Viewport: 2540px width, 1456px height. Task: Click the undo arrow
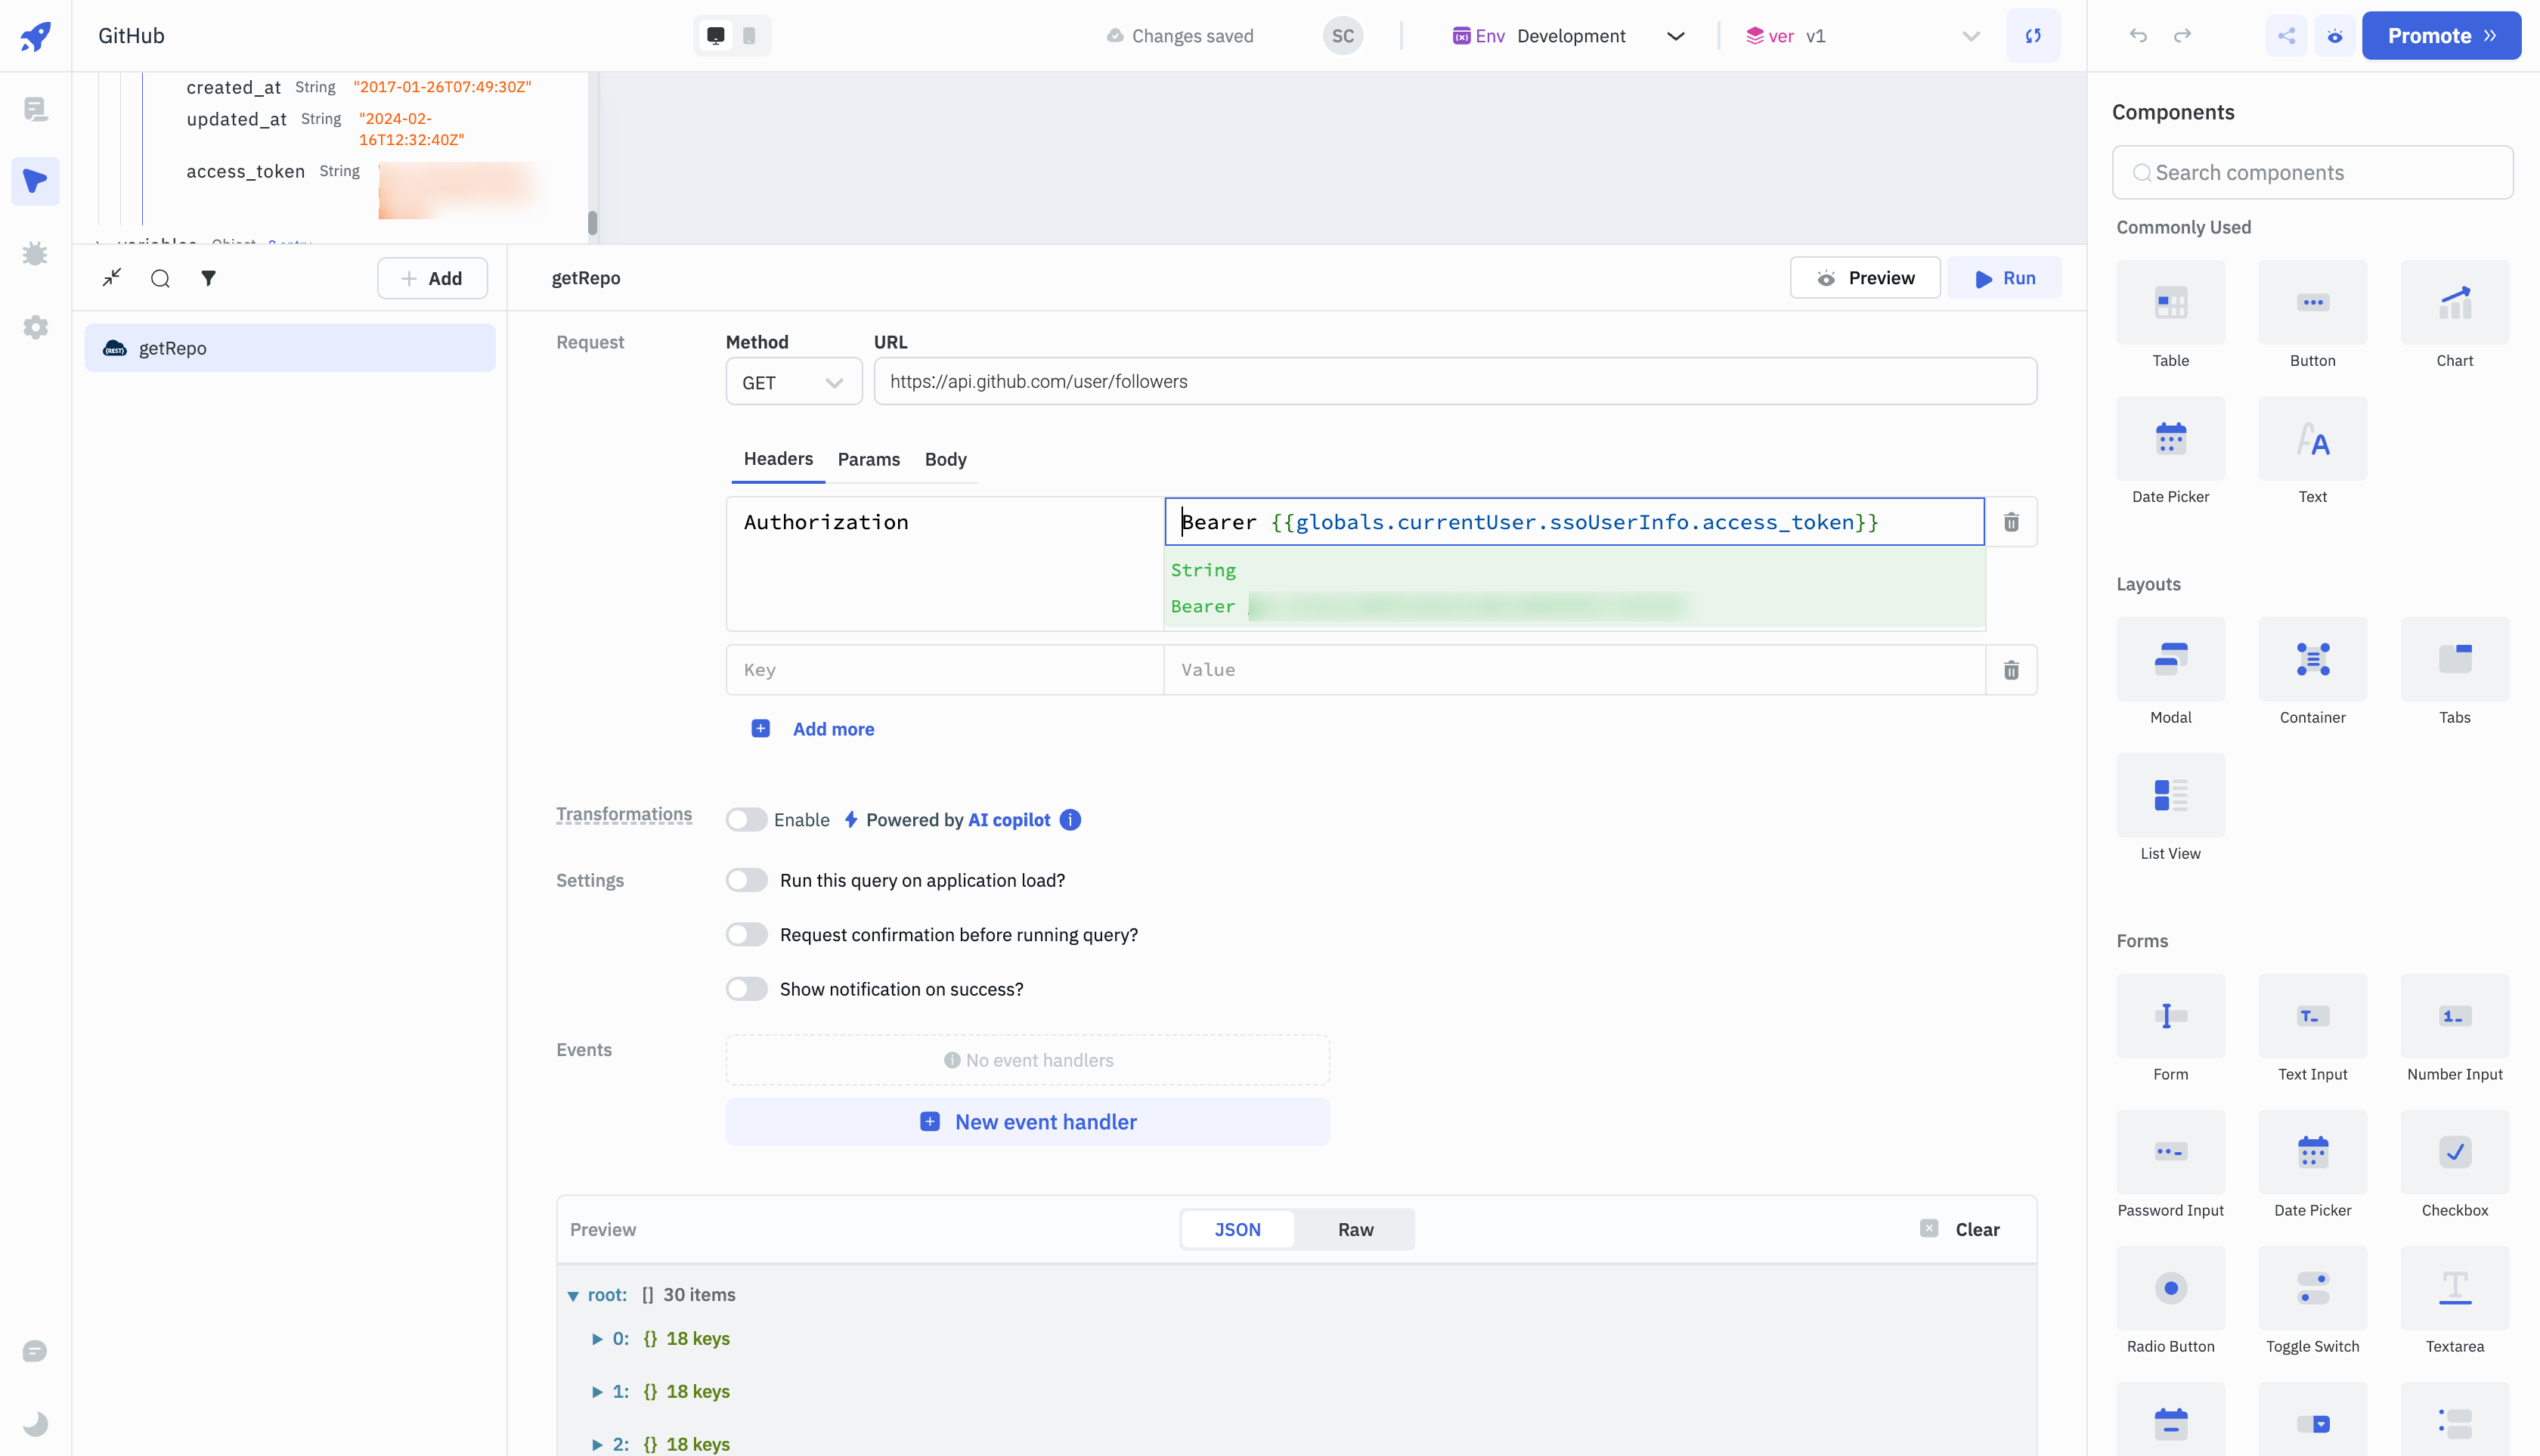[x=2138, y=36]
